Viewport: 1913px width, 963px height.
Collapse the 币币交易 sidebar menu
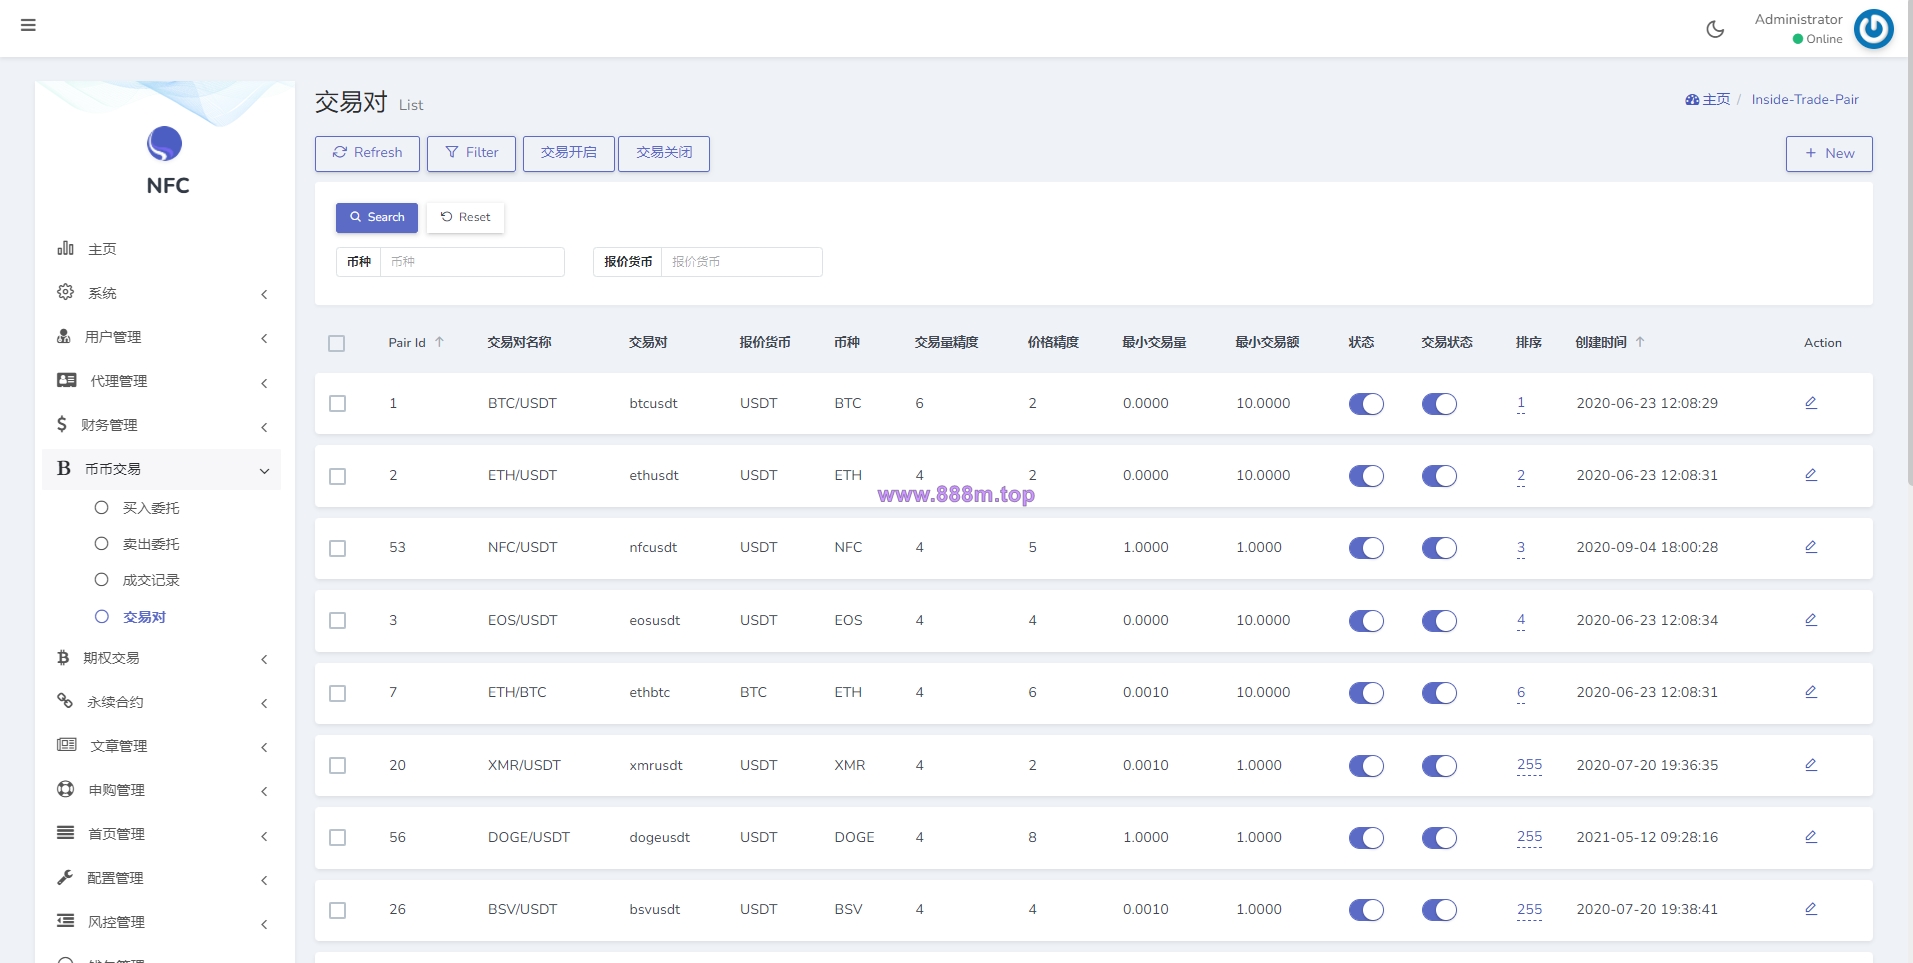pos(162,469)
